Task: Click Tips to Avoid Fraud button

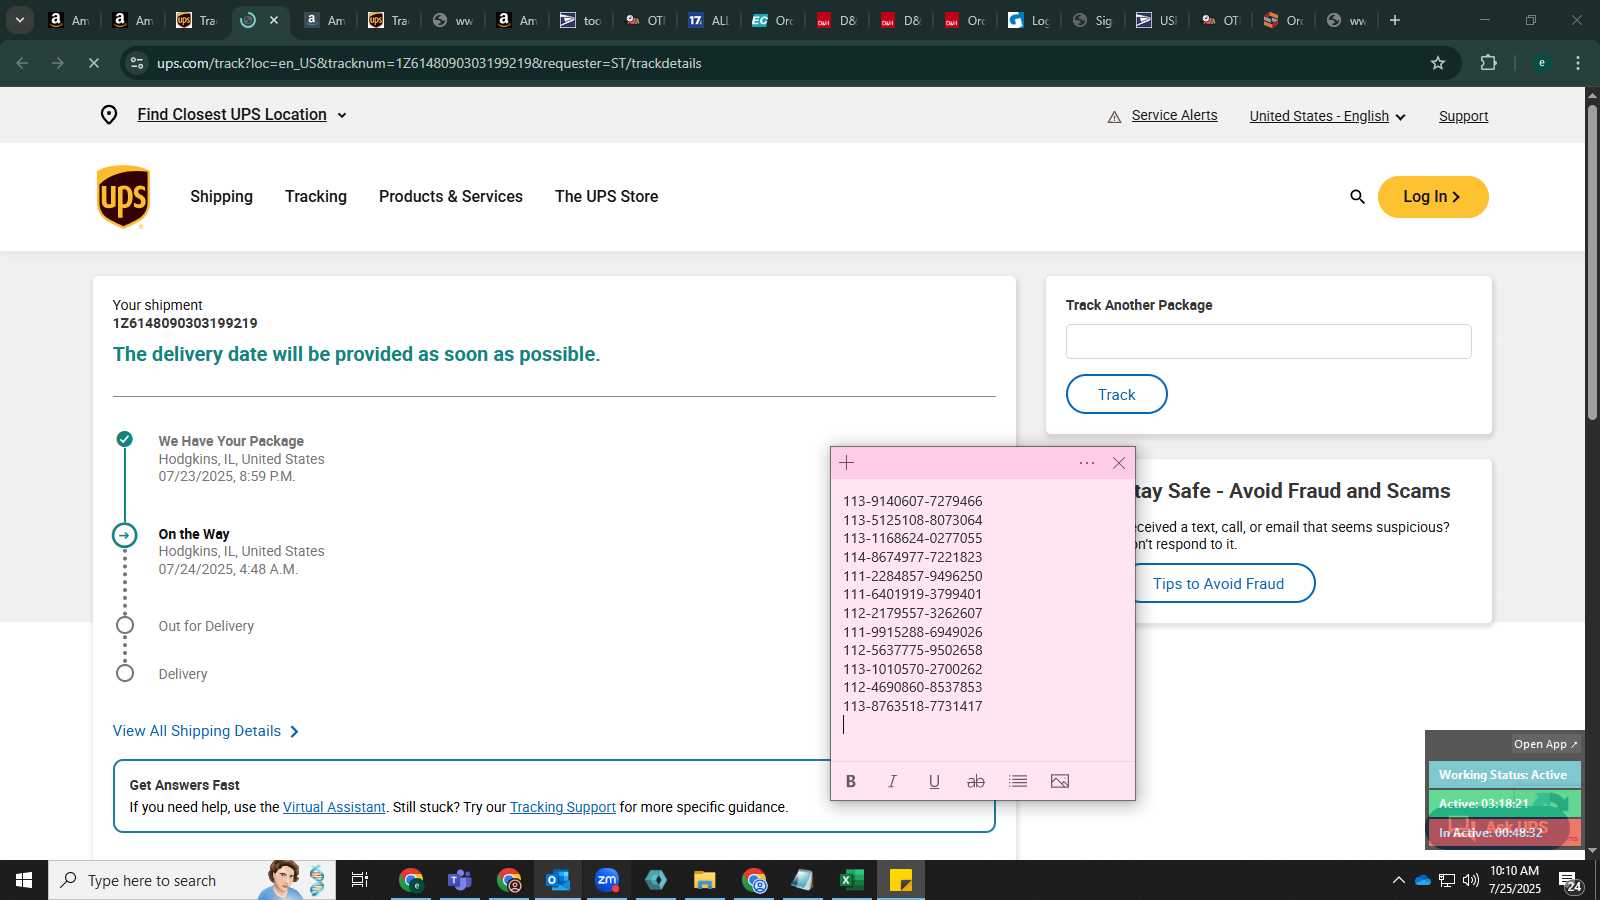Action: (x=1219, y=583)
